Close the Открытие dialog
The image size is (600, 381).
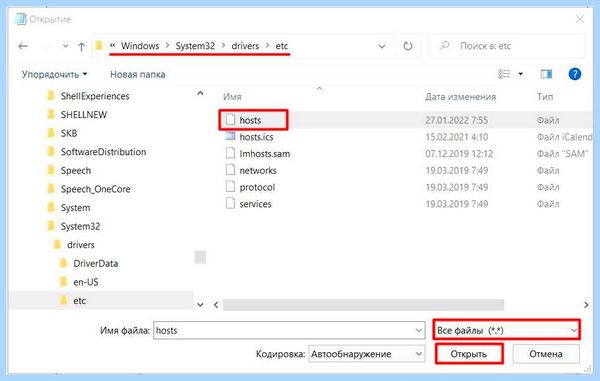click(x=580, y=19)
